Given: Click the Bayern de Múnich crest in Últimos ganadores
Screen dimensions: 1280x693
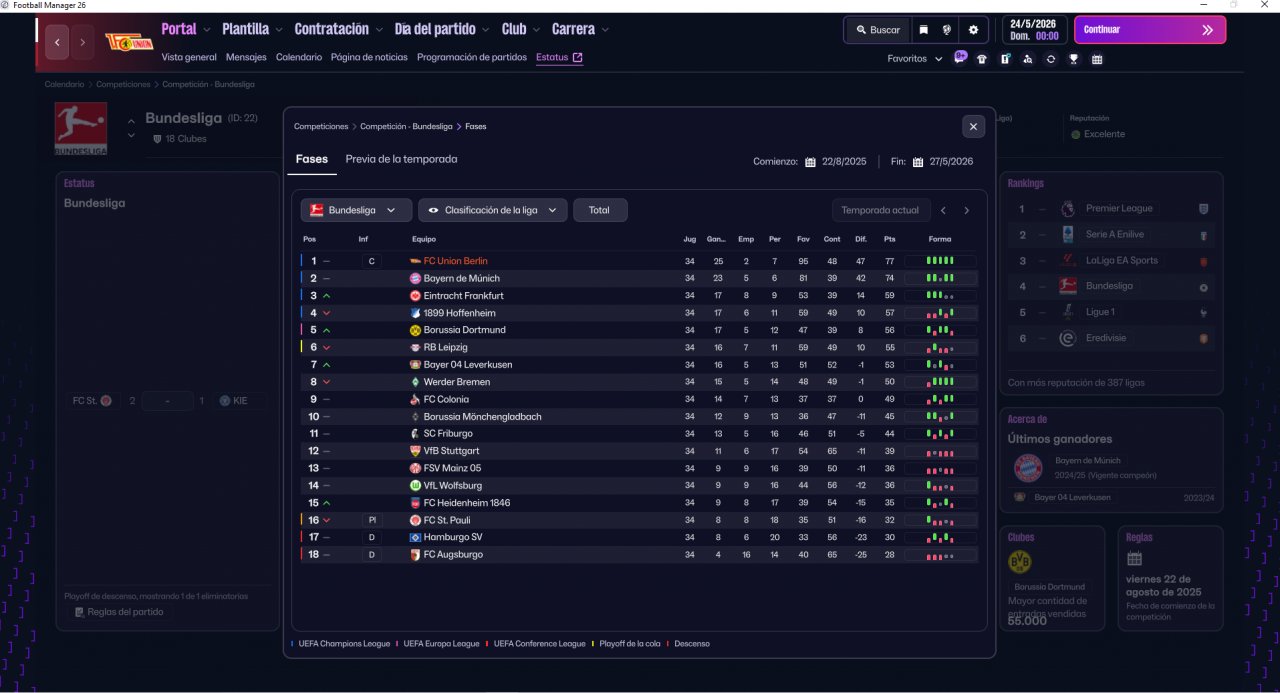Looking at the screenshot, I should (1028, 467).
